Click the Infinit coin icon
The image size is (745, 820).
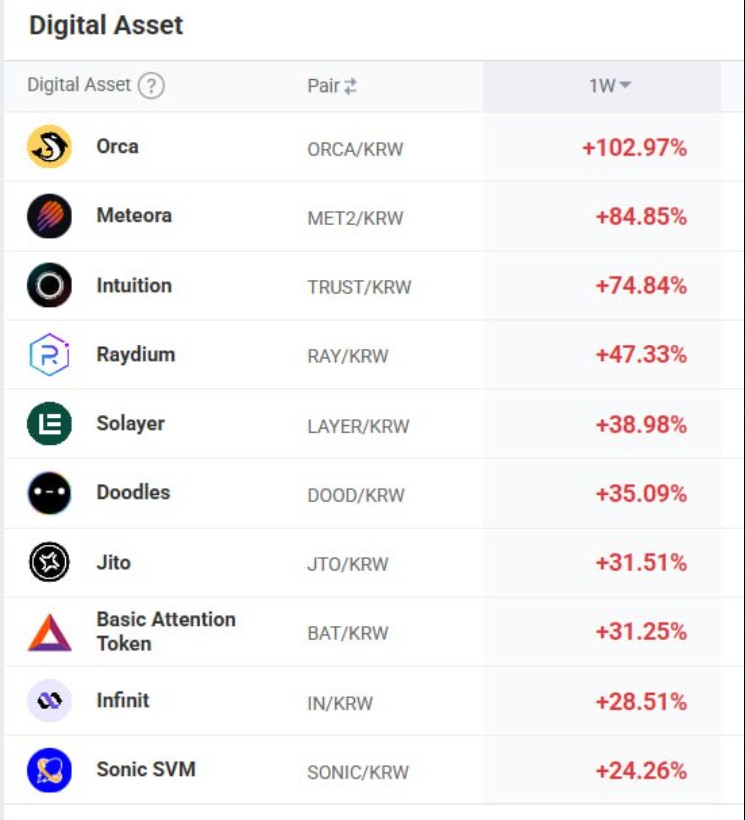click(49, 701)
